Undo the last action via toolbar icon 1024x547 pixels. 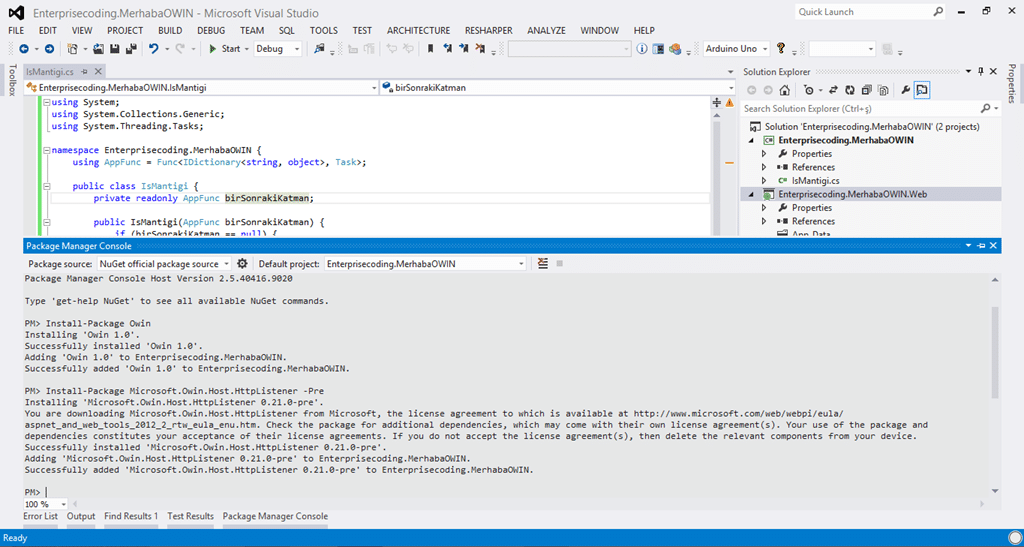coord(153,49)
